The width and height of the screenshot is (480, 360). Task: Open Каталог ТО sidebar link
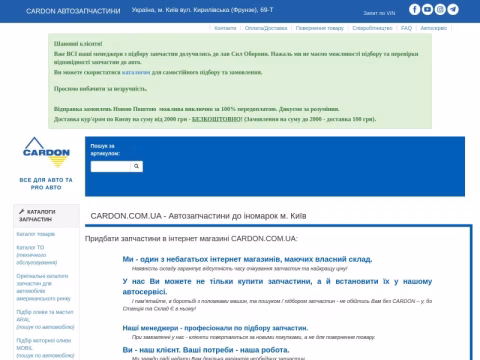pyautogui.click(x=37, y=255)
